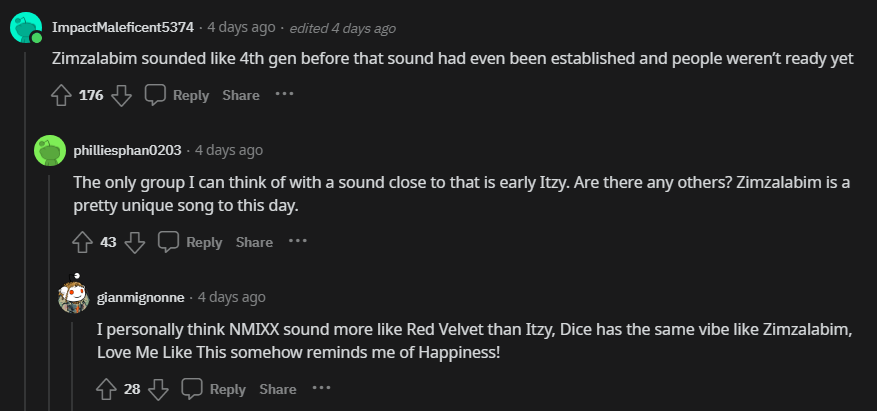
Task: Open ImpactMaleficent5374's user profile link
Action: point(122,27)
